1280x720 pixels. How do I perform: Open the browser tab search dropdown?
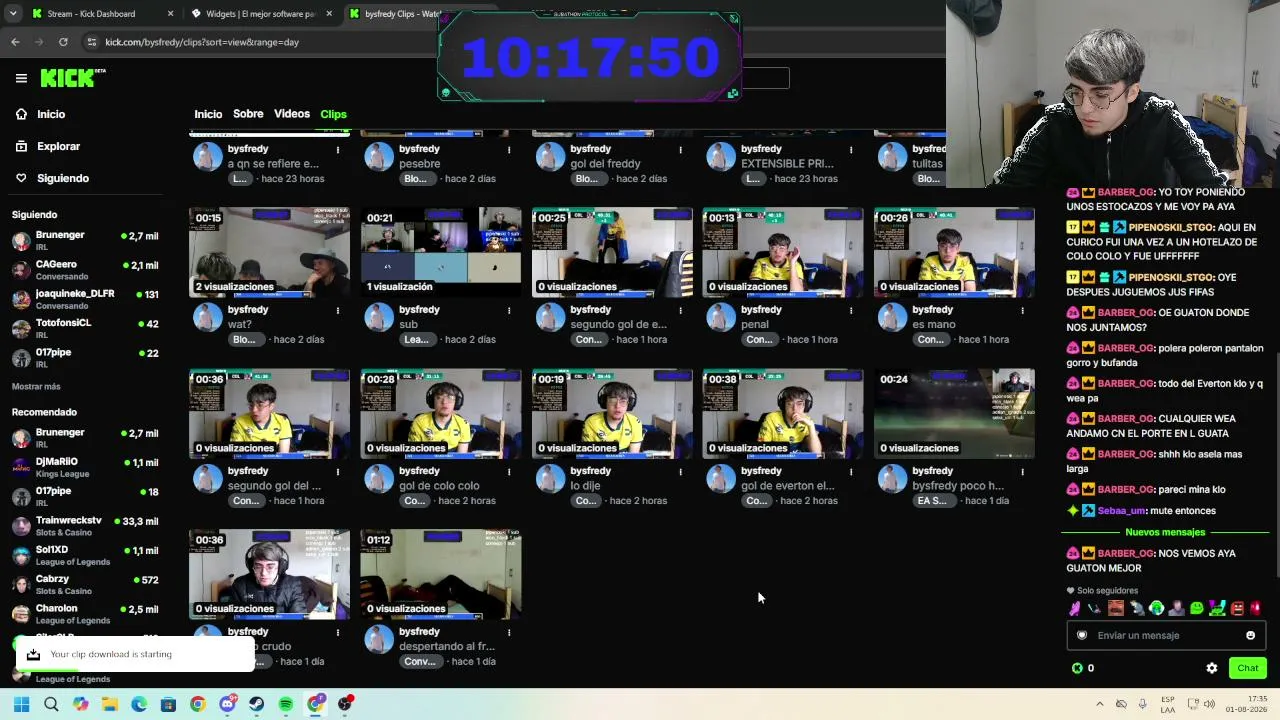[x=13, y=14]
